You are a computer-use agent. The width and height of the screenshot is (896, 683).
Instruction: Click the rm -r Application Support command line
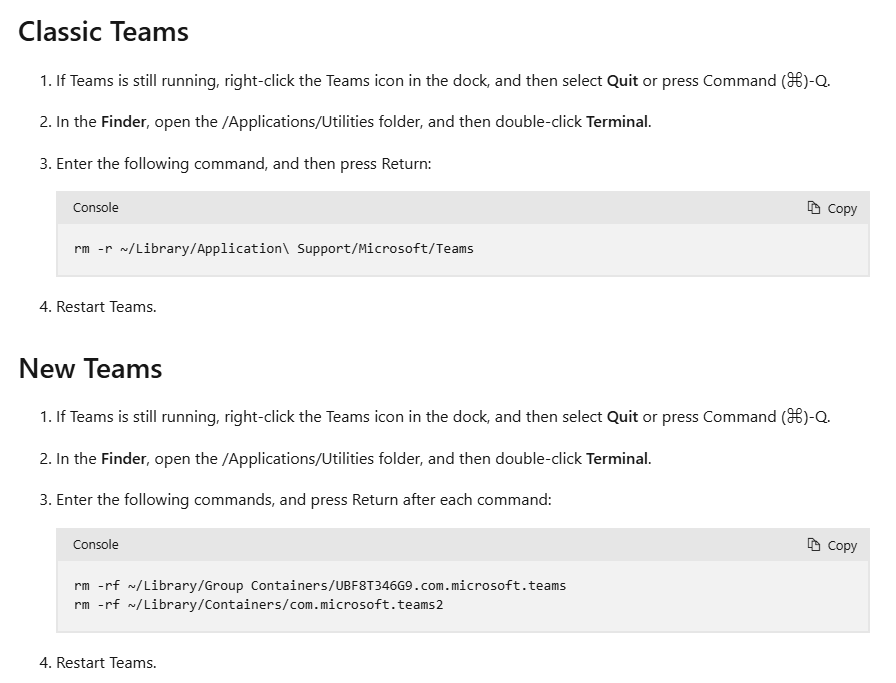tap(274, 249)
